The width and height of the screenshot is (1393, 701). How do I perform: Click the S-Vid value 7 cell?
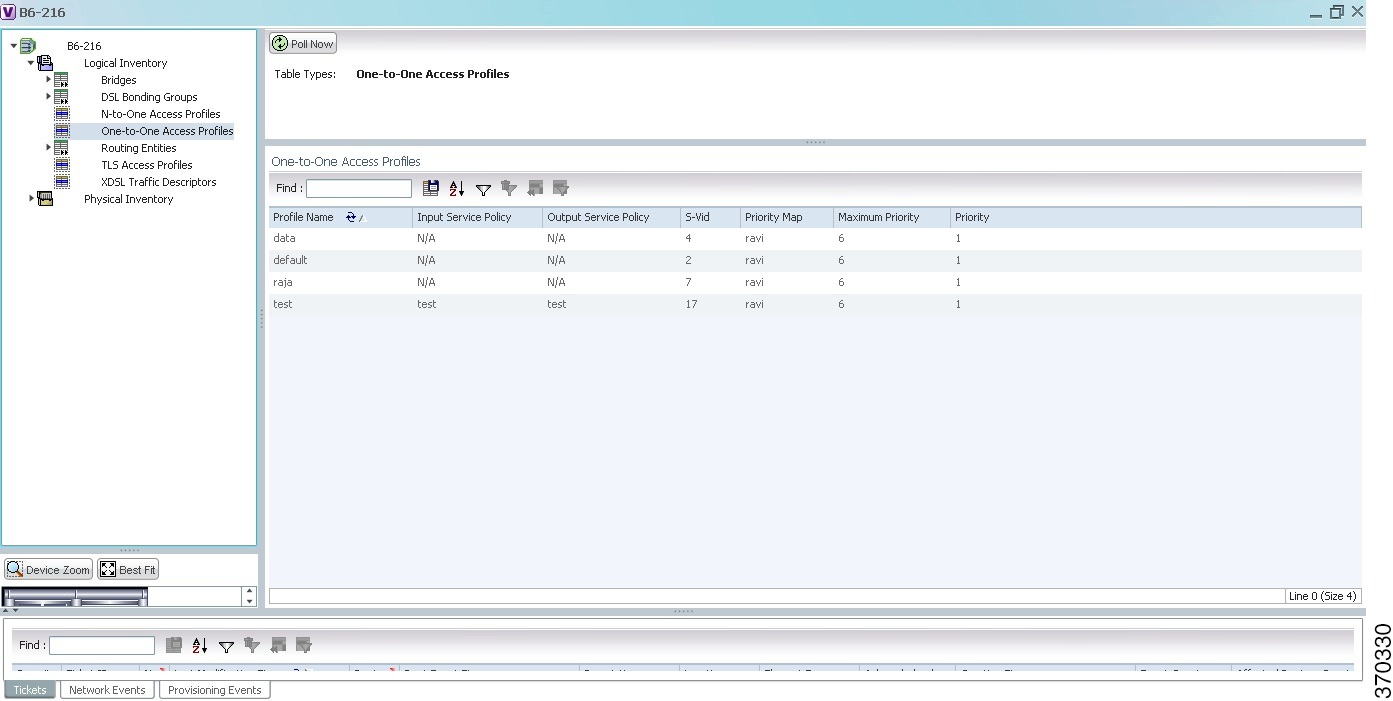[x=710, y=283]
